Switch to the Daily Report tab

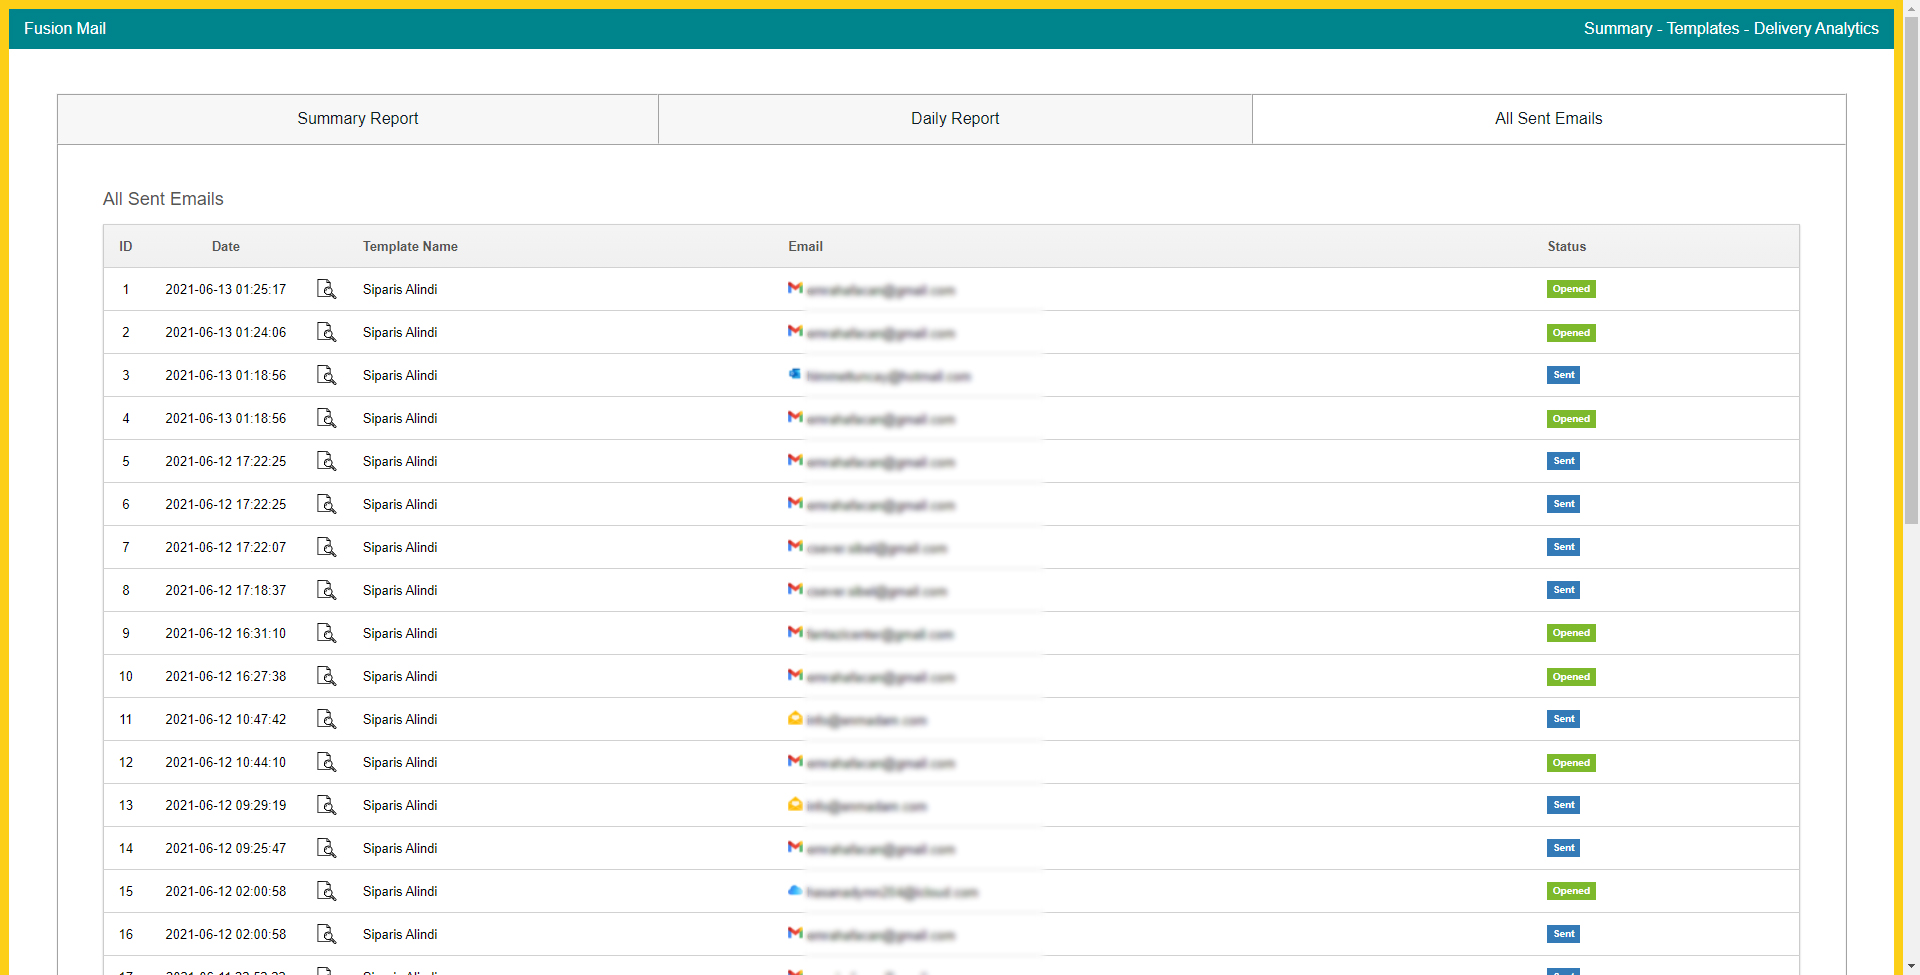(x=955, y=119)
